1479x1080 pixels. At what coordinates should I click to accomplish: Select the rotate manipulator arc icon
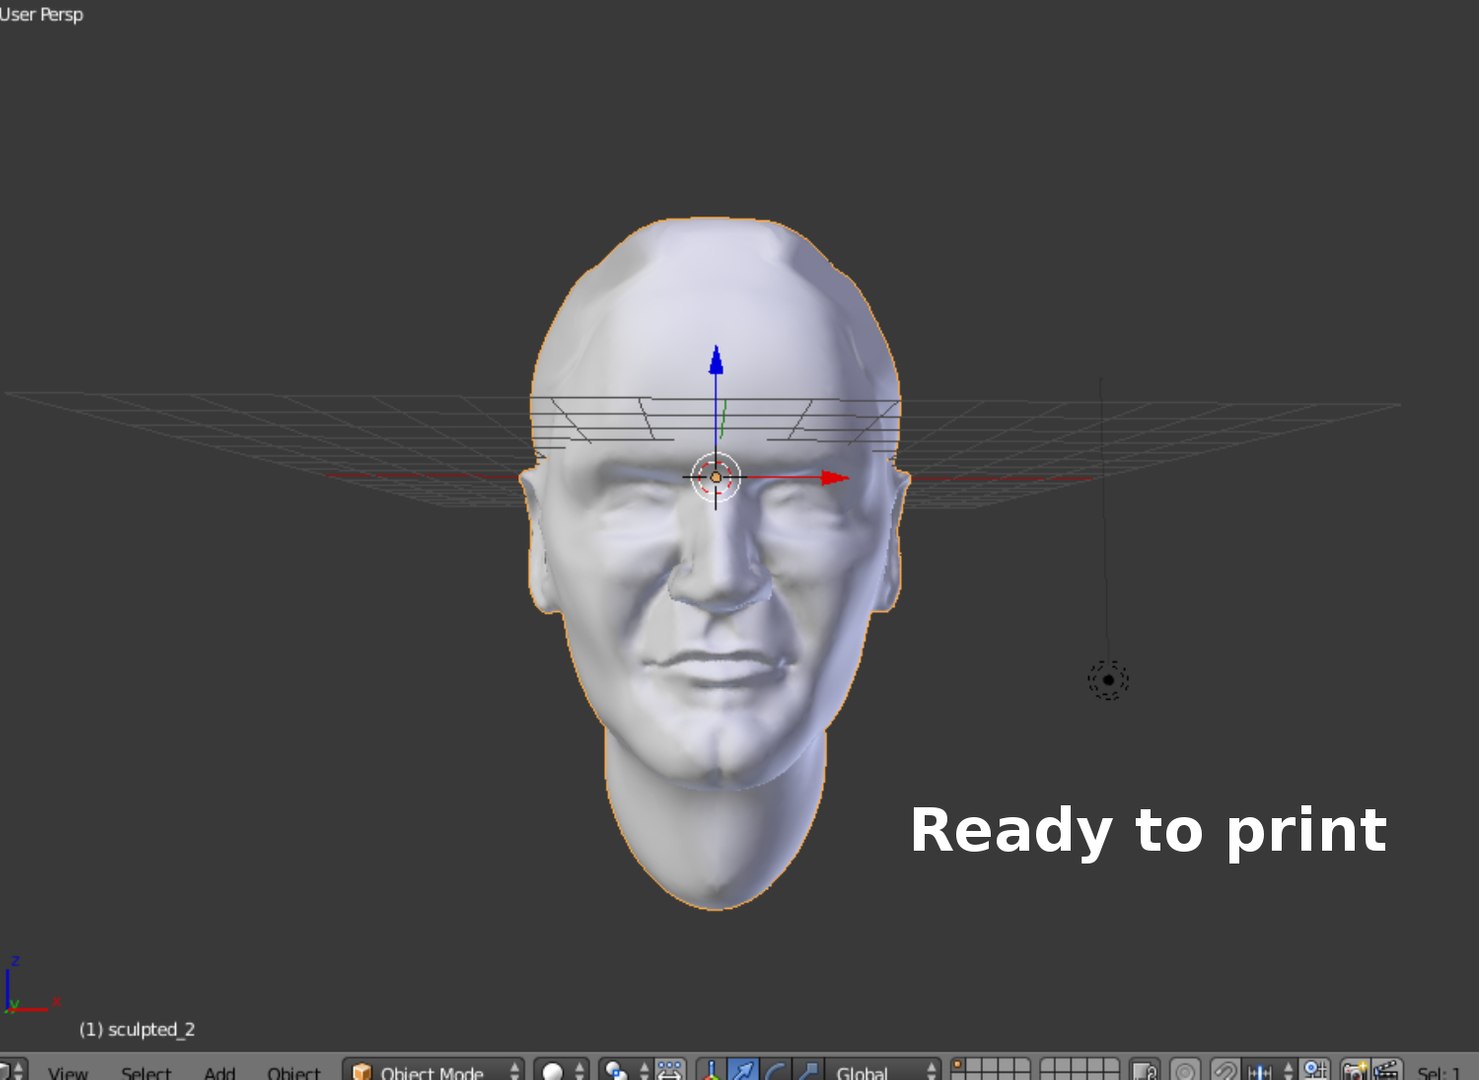[774, 1070]
